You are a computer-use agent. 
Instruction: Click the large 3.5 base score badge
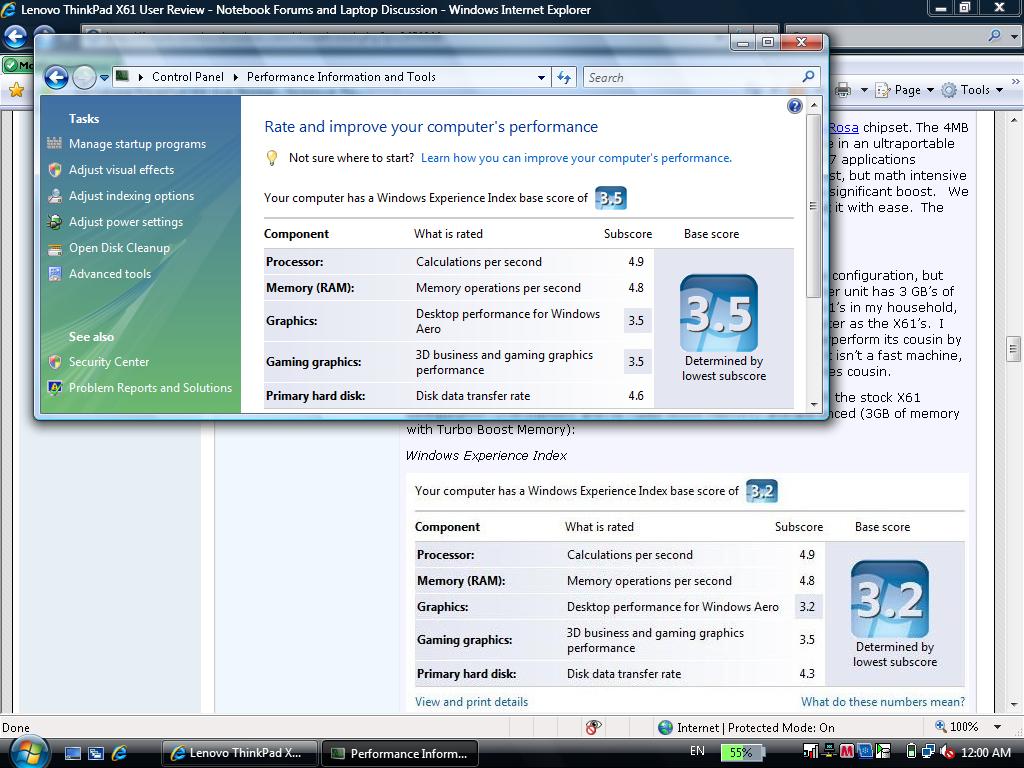719,313
